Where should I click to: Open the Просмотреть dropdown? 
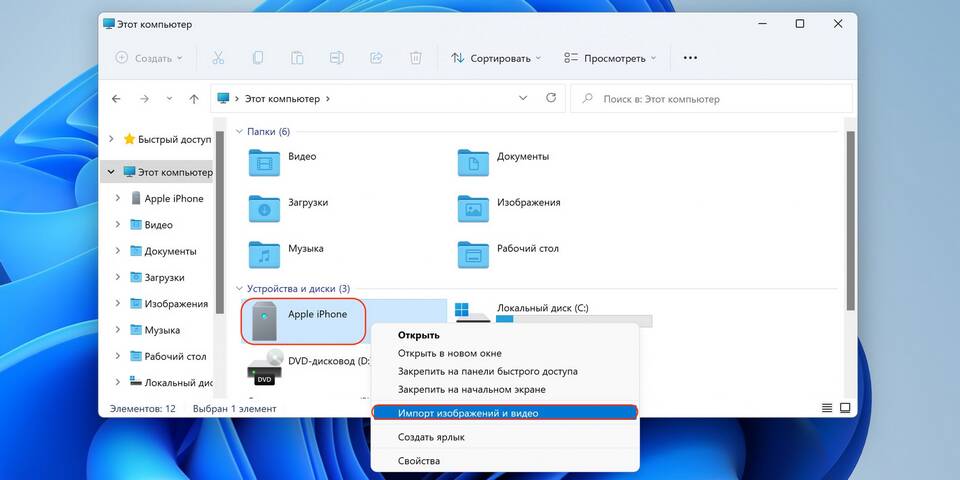[610, 58]
